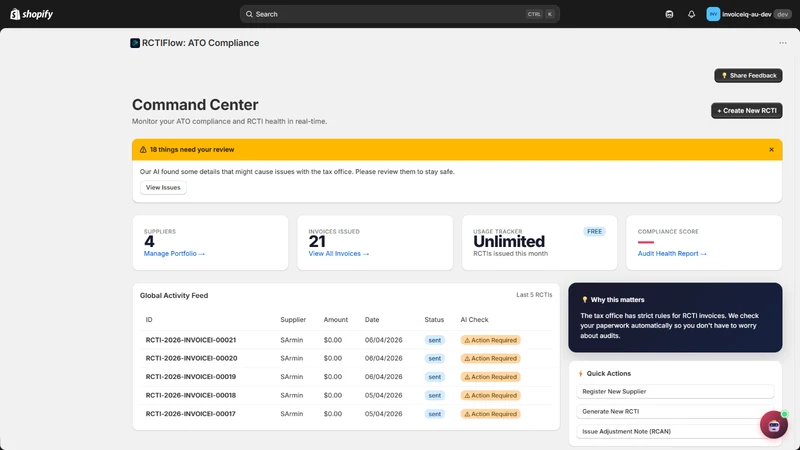Open the sidekick icon beside the bell
This screenshot has height=450, width=800.
669,14
